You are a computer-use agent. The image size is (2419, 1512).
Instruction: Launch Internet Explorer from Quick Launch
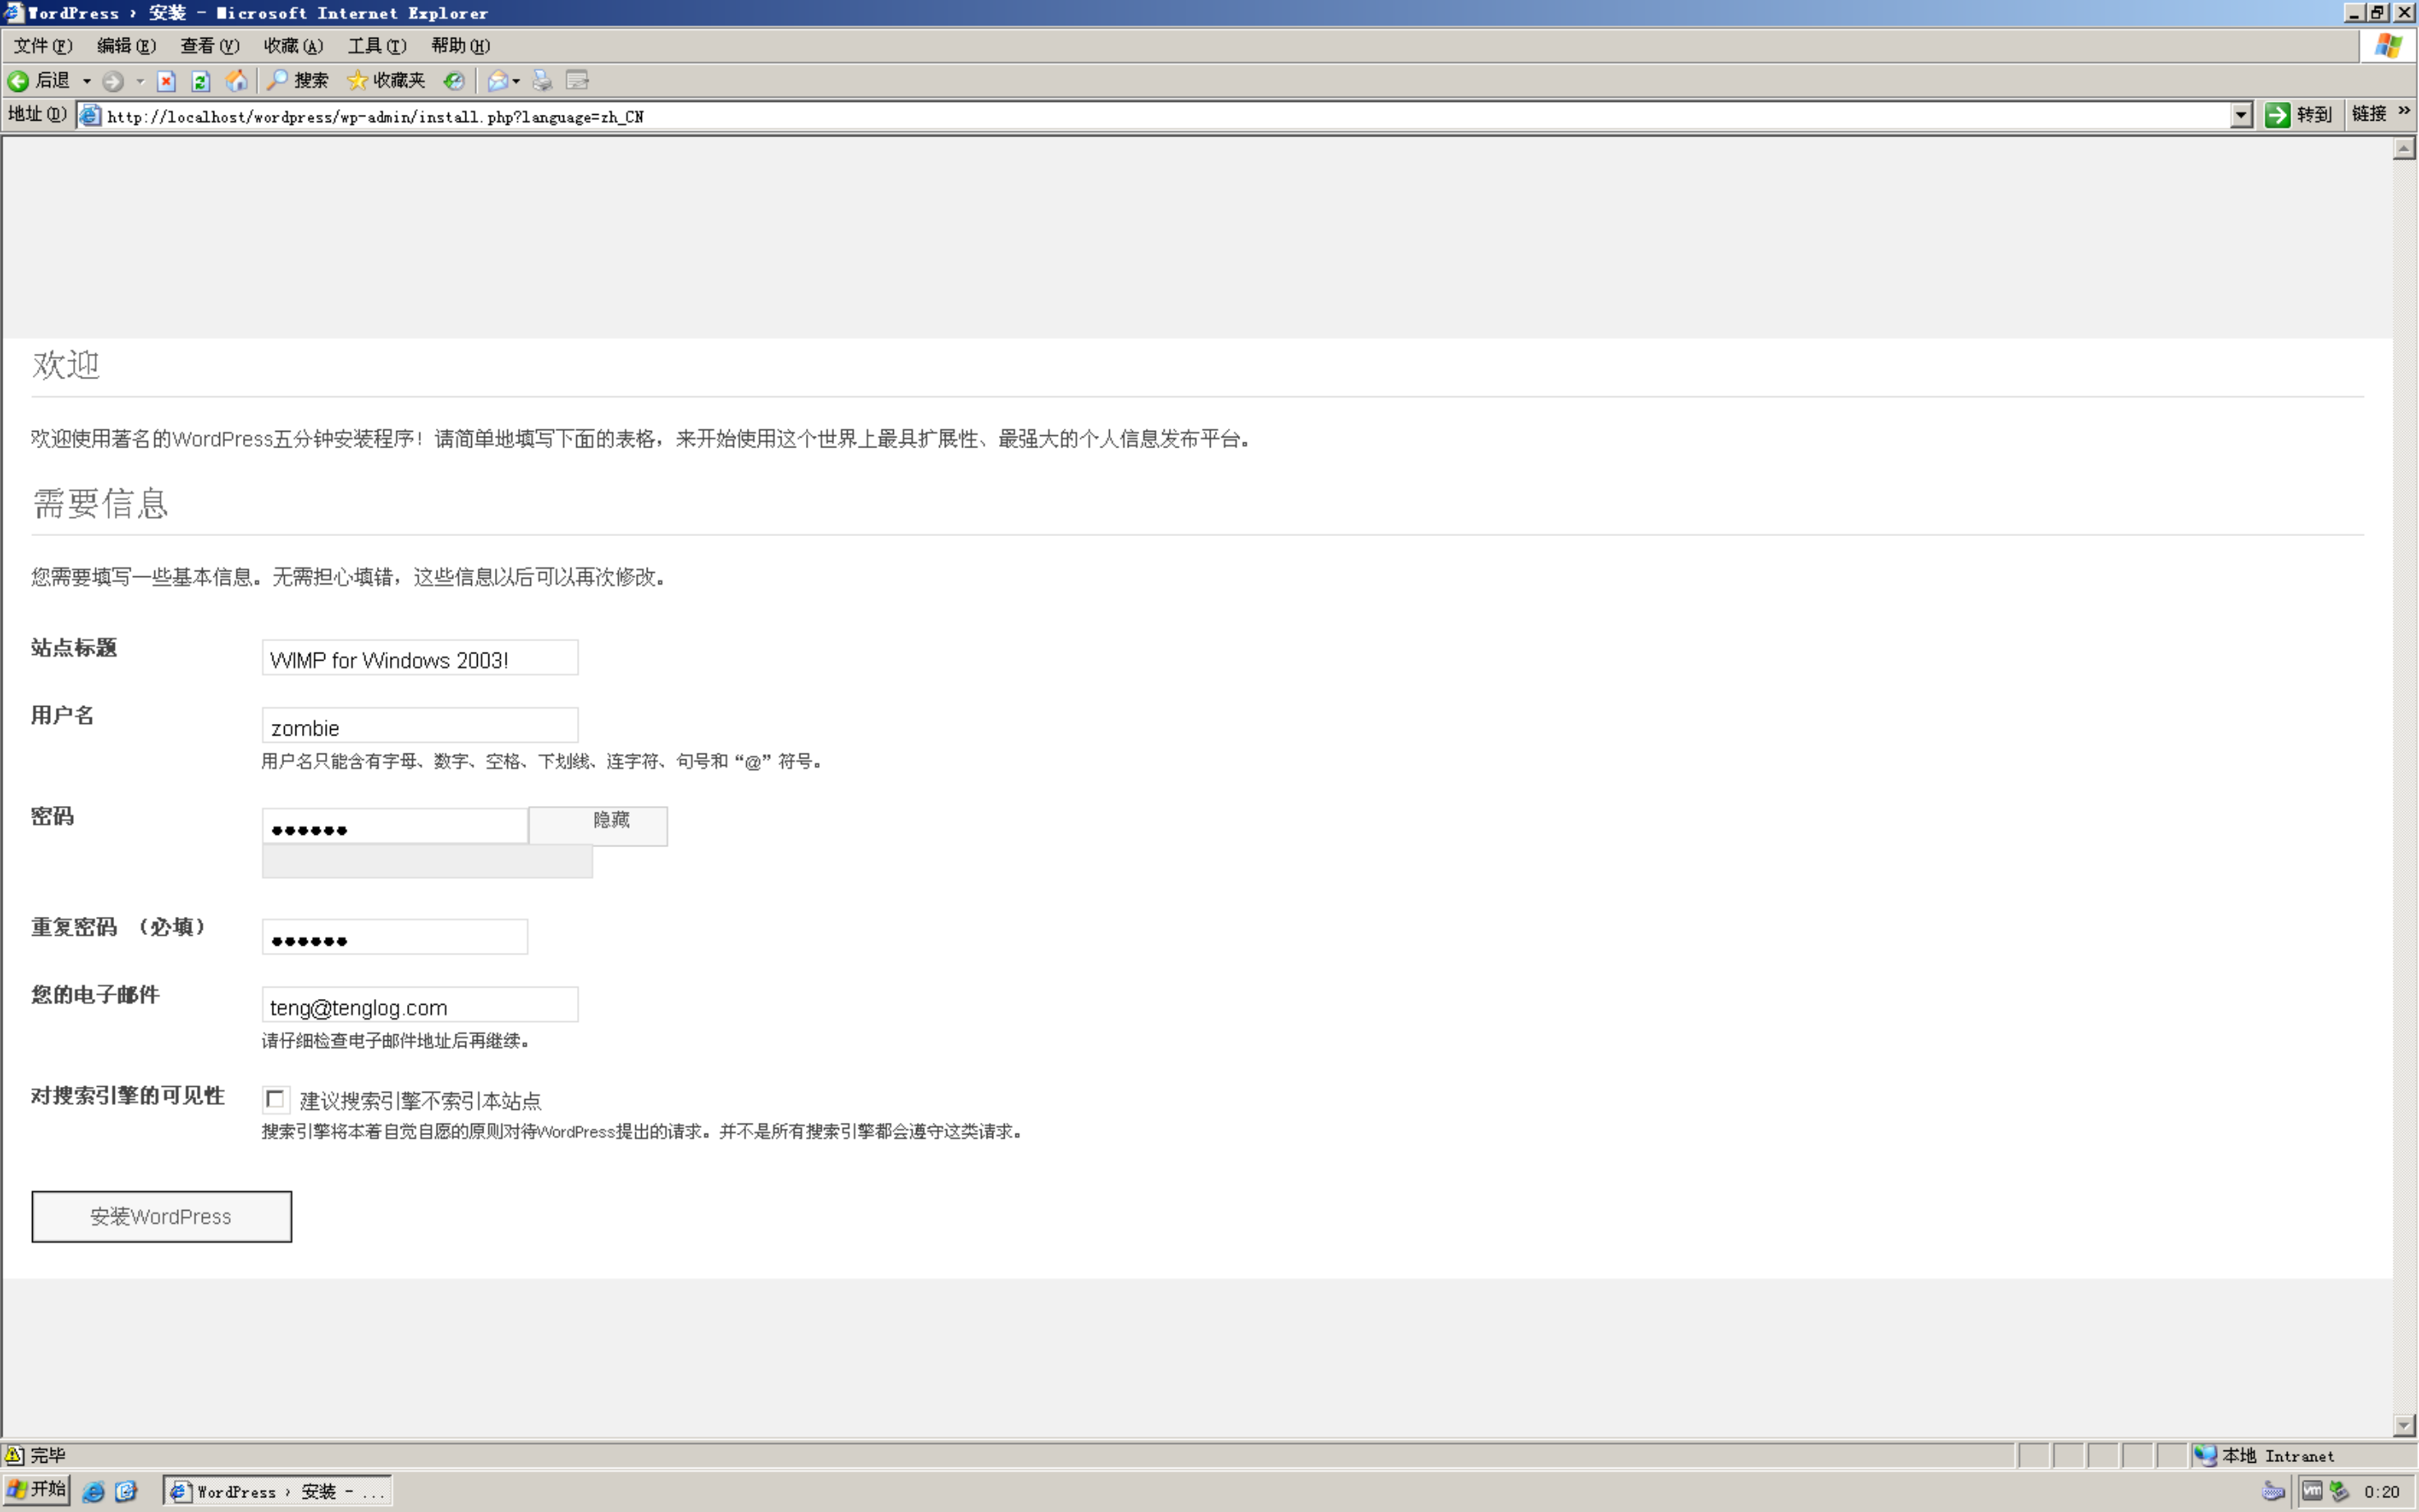click(93, 1492)
